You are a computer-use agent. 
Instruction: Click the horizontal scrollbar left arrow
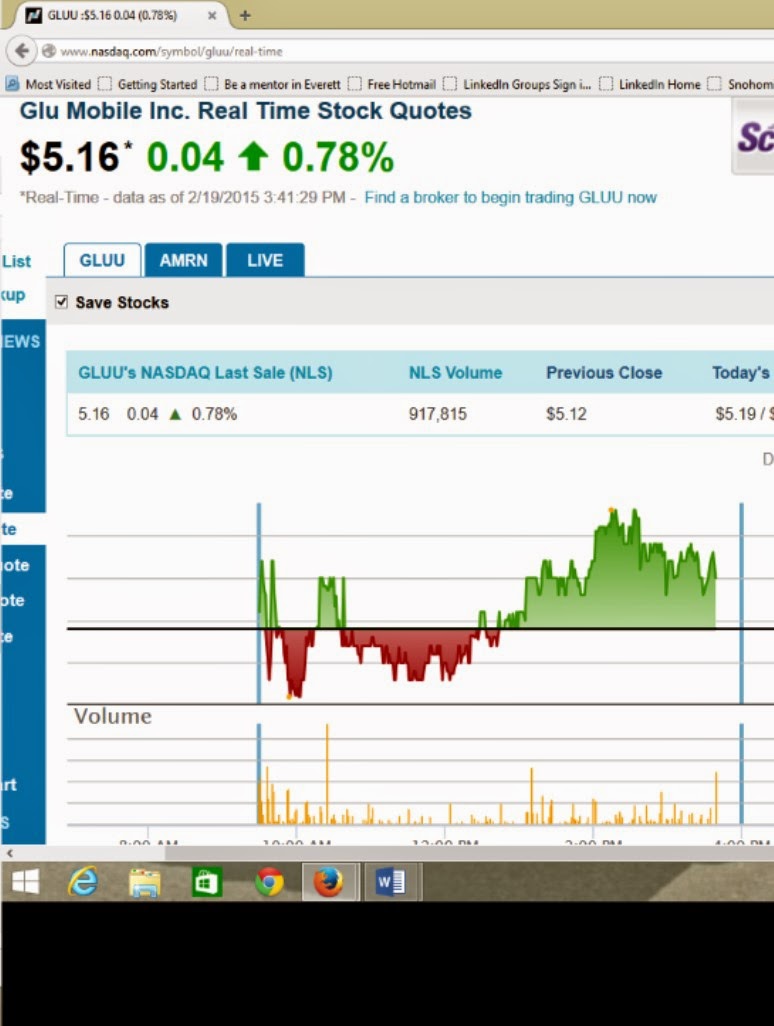[9, 853]
